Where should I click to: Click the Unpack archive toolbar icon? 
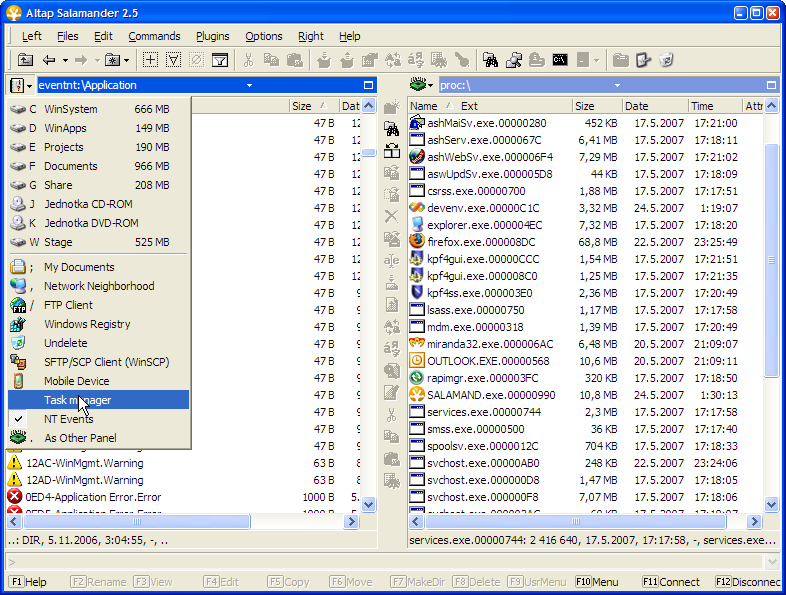click(347, 61)
